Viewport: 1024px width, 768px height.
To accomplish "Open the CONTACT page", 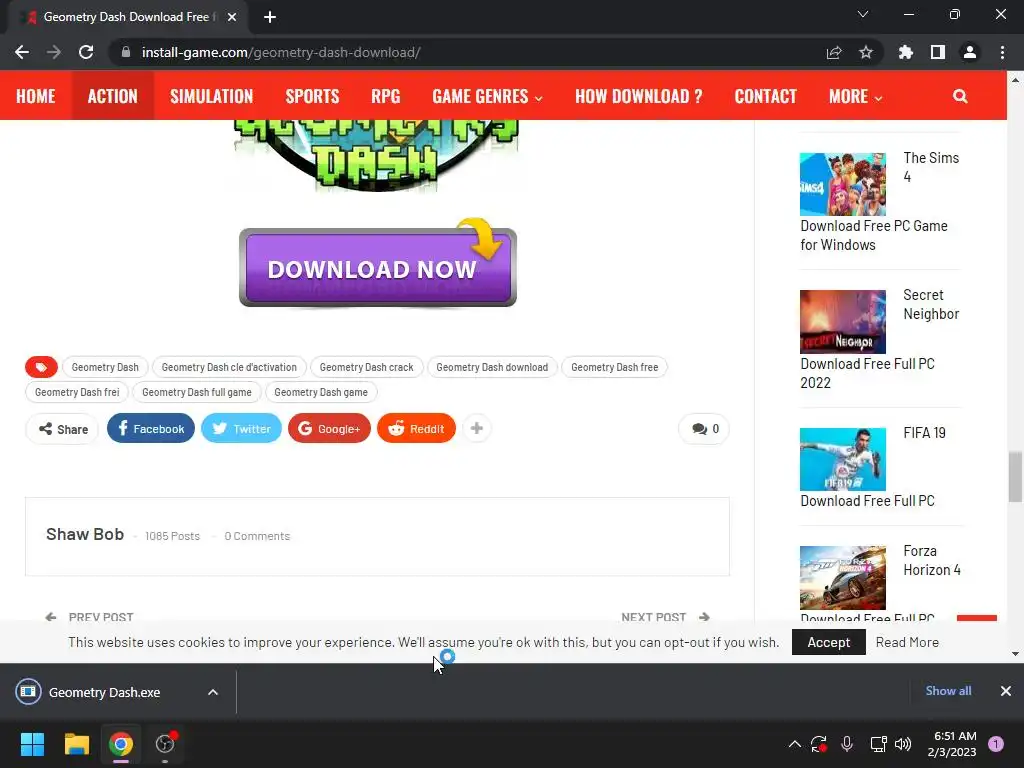I will click(765, 96).
